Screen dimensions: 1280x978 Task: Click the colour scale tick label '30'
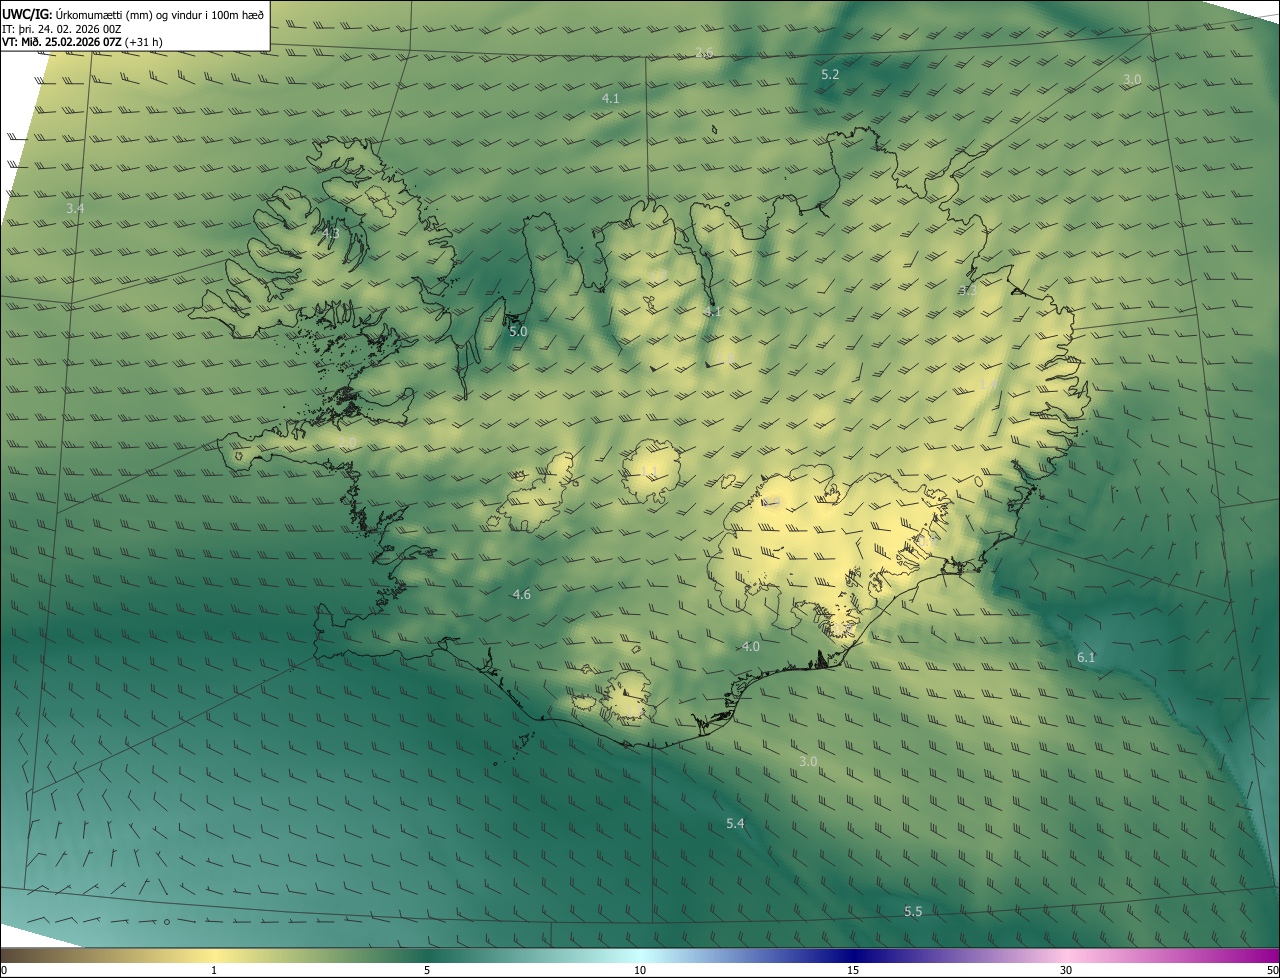point(1066,970)
